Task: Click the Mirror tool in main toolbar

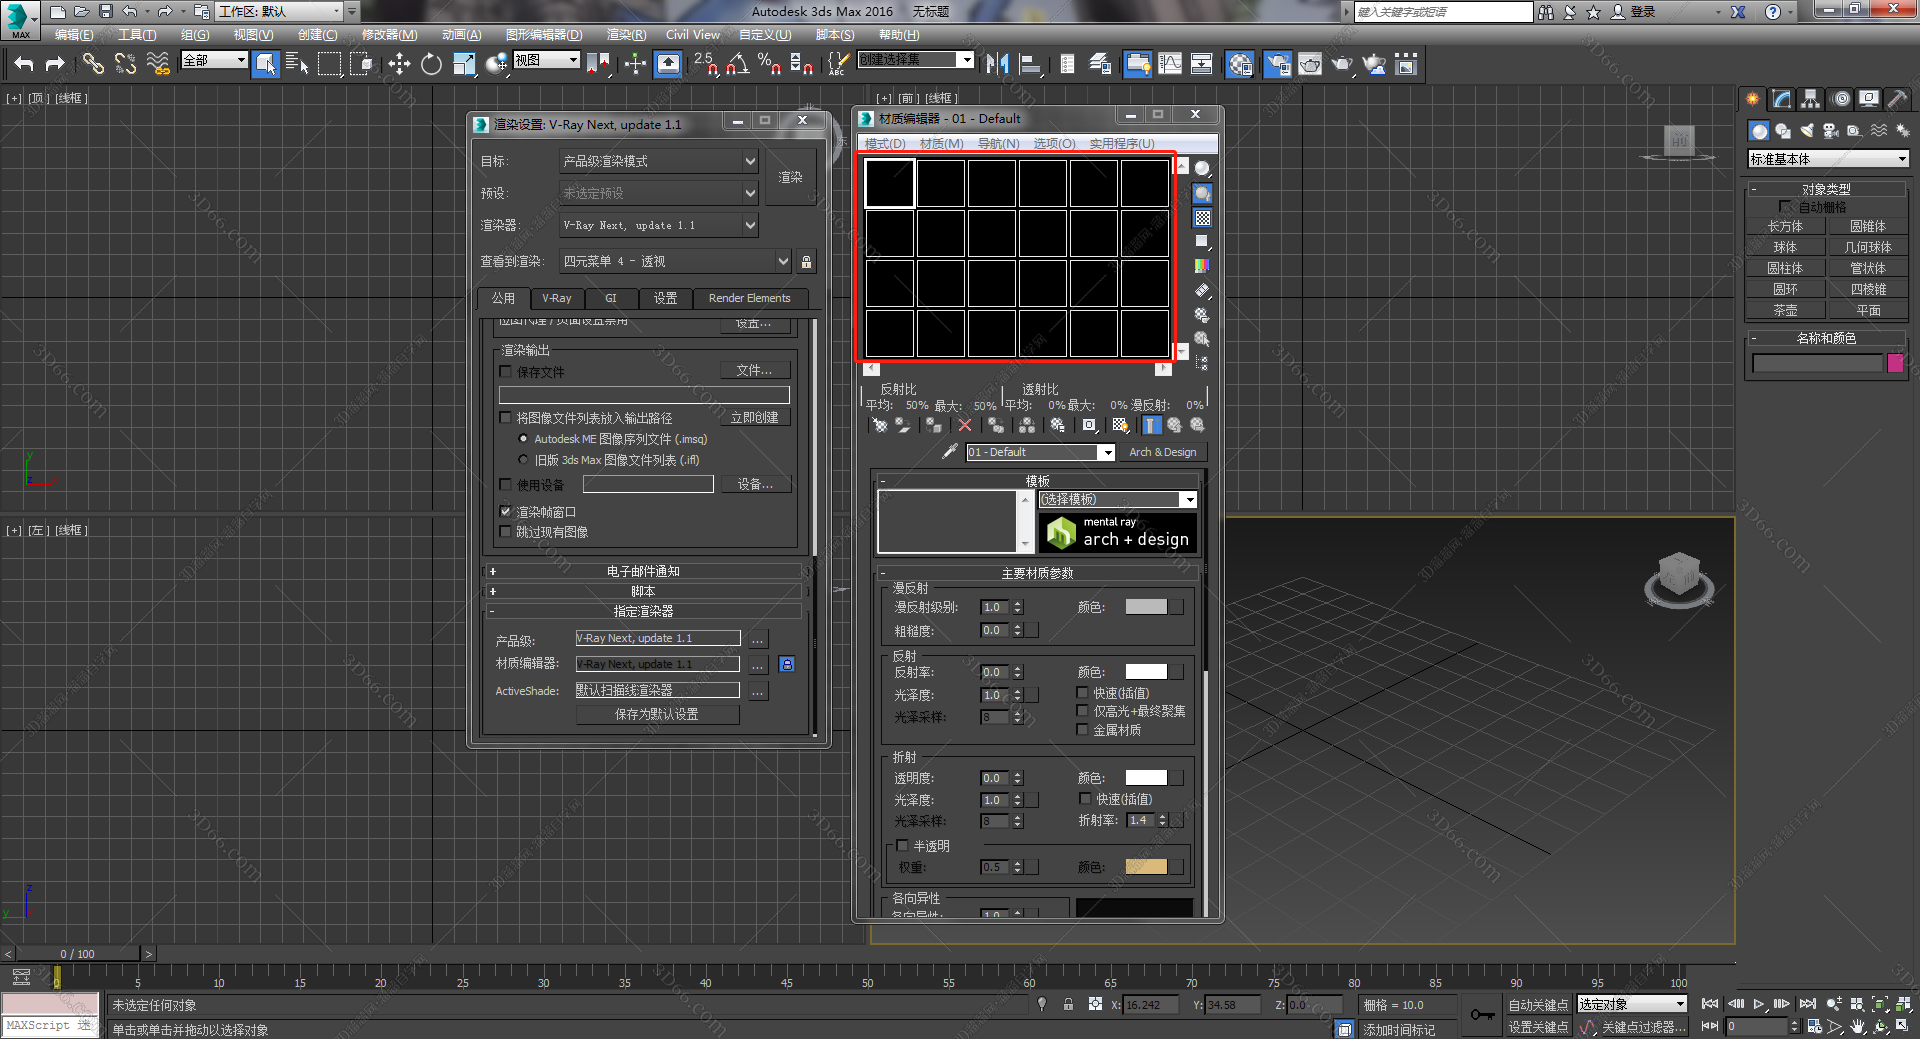Action: tap(997, 65)
